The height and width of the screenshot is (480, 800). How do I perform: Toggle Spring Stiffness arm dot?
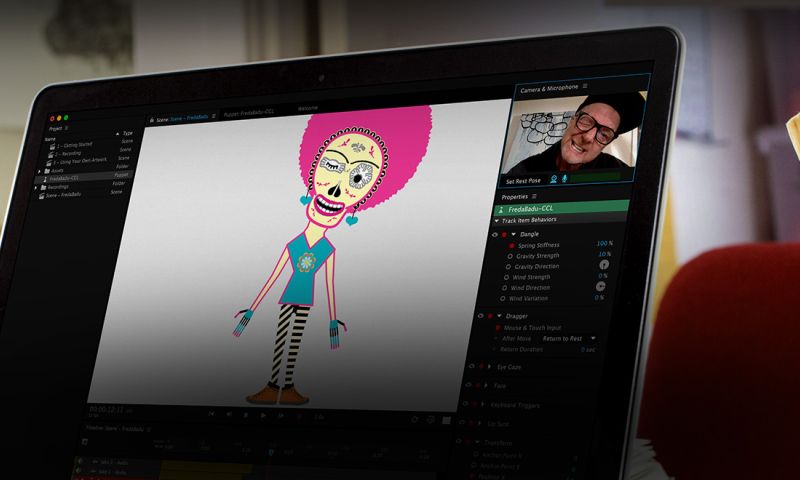[x=512, y=246]
